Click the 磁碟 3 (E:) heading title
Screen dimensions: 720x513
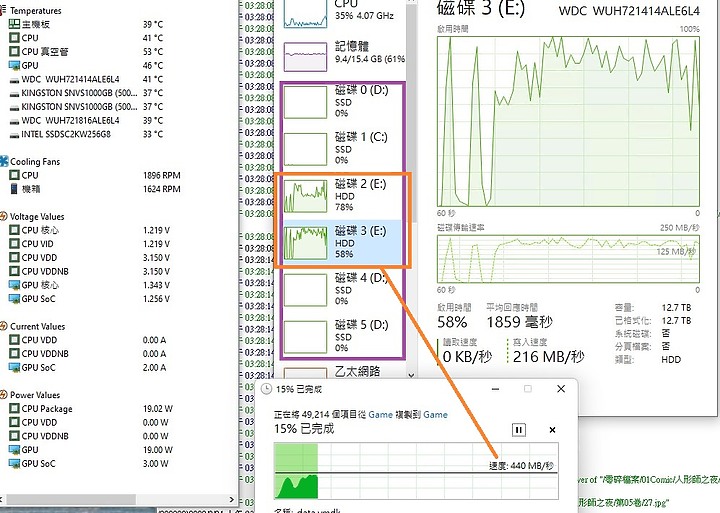(x=480, y=8)
